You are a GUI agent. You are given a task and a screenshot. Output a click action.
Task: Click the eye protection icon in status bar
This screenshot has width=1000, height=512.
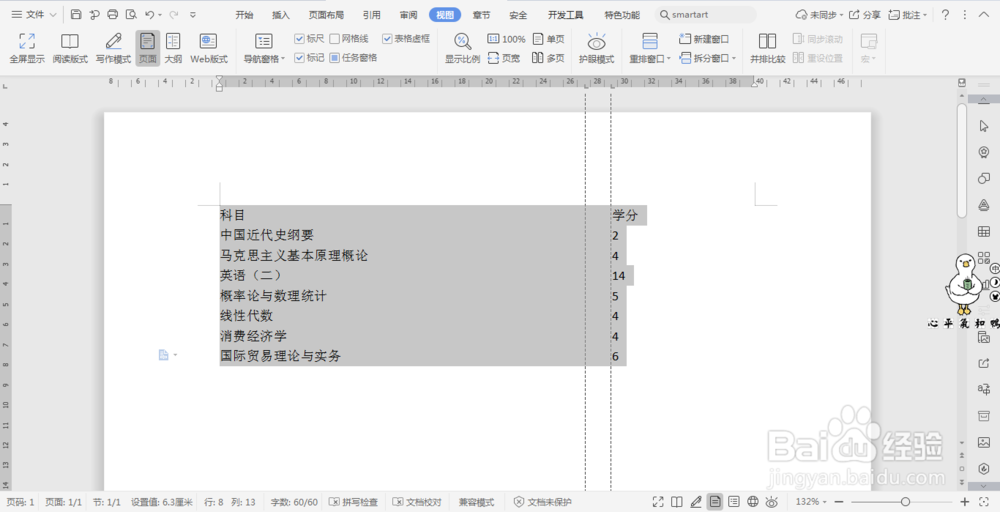(x=772, y=502)
